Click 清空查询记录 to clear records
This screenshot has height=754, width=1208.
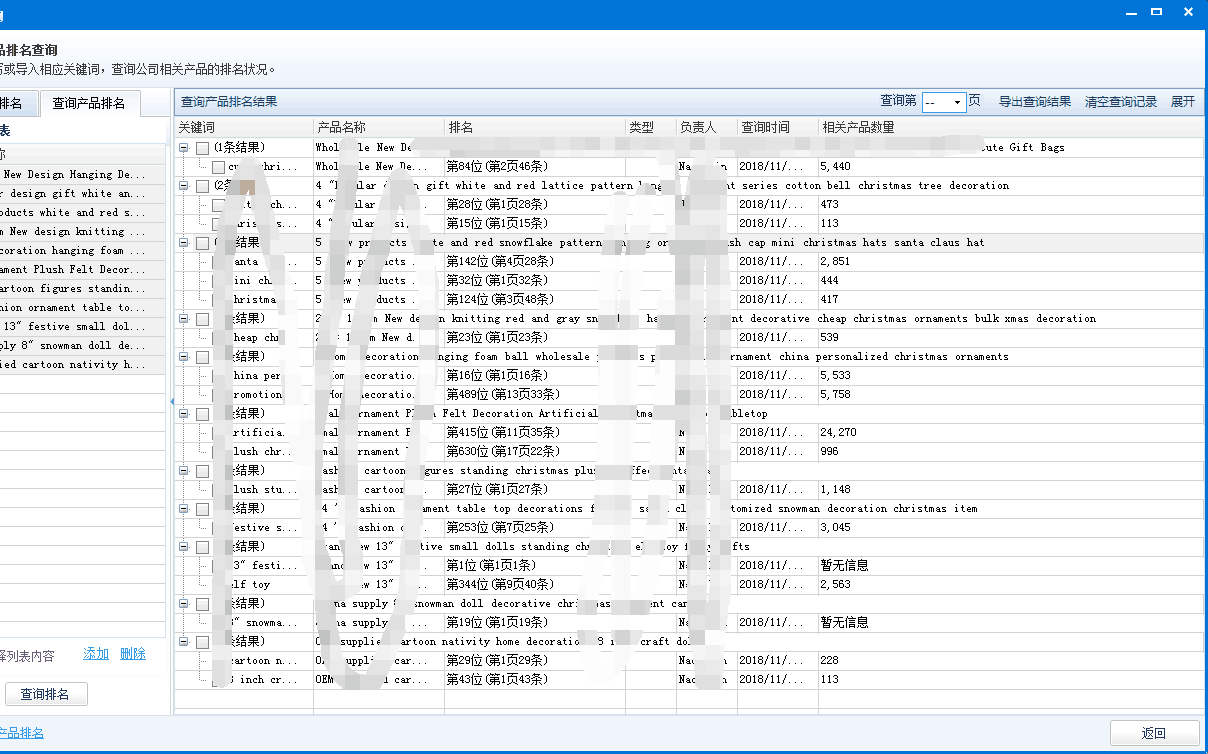coord(1120,102)
